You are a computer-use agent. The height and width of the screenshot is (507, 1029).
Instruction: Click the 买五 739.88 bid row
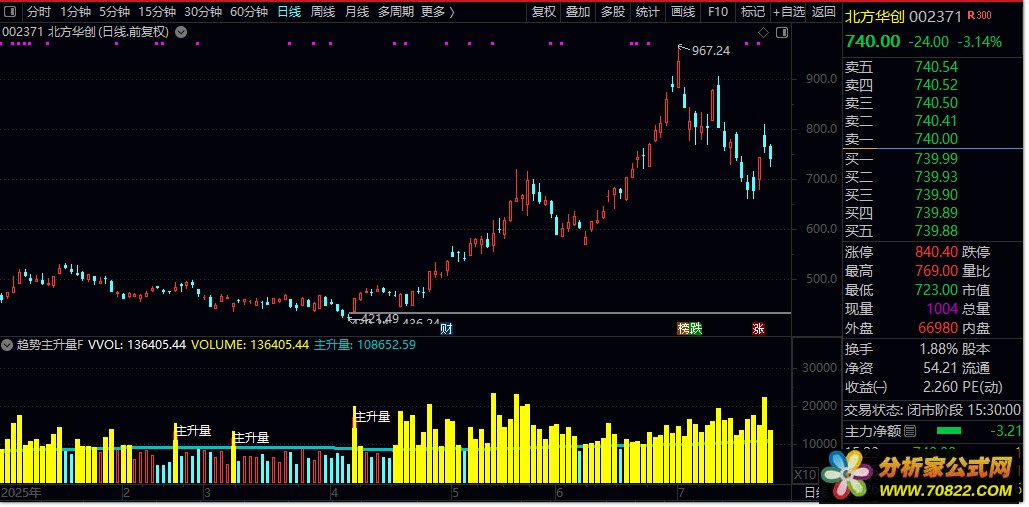tap(933, 231)
